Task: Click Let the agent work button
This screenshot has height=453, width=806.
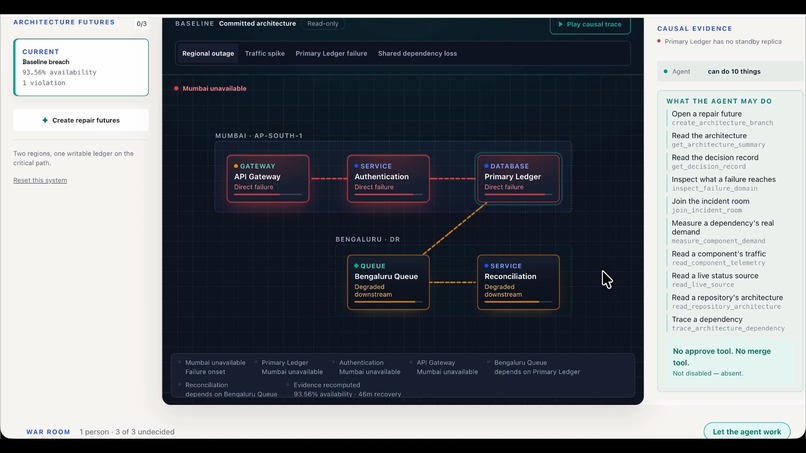Action: pos(746,431)
